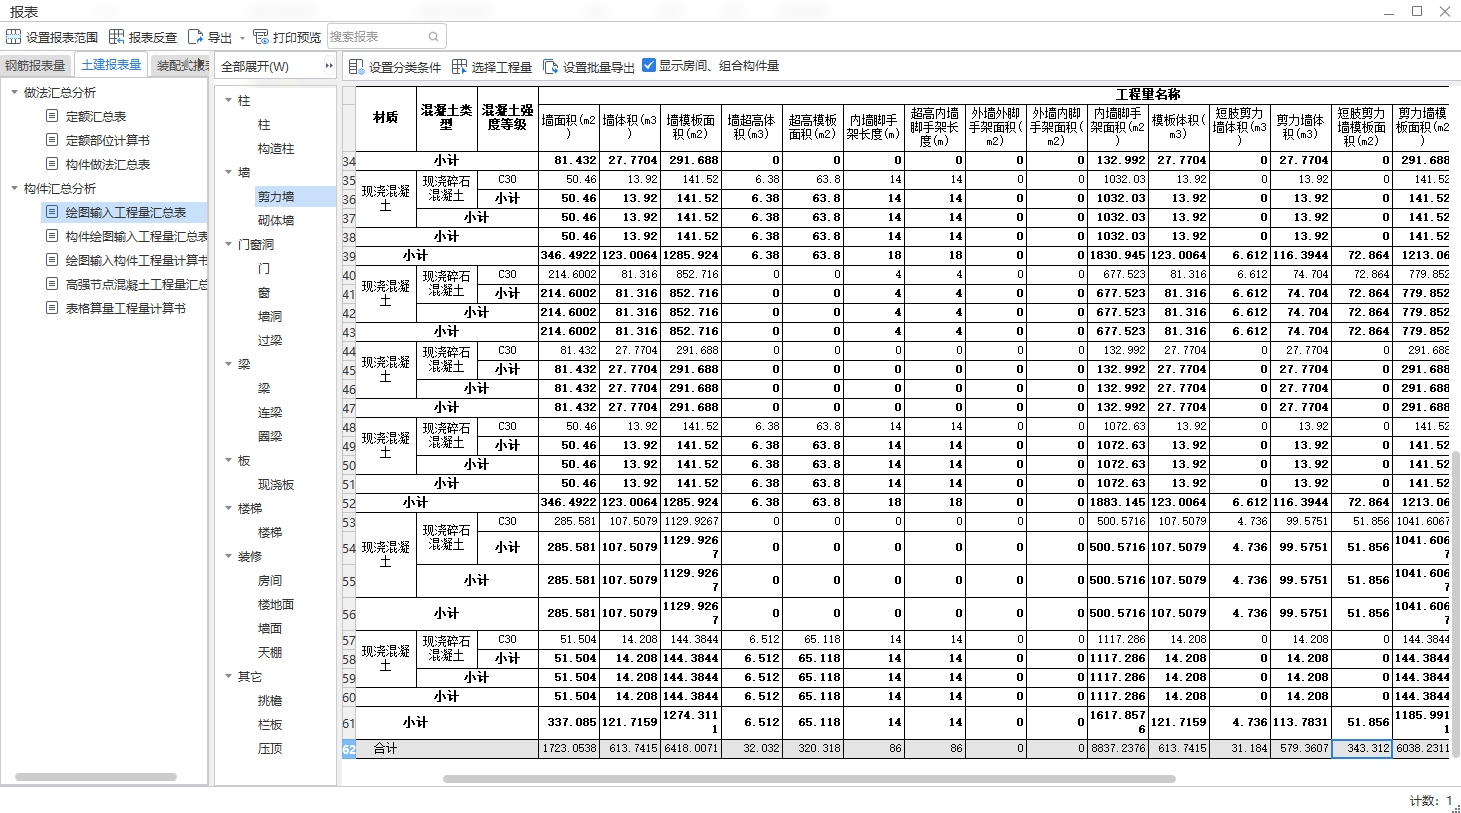The height and width of the screenshot is (813, 1461).
Task: Switch to 钢筋报表量 tab
Action: pos(35,66)
